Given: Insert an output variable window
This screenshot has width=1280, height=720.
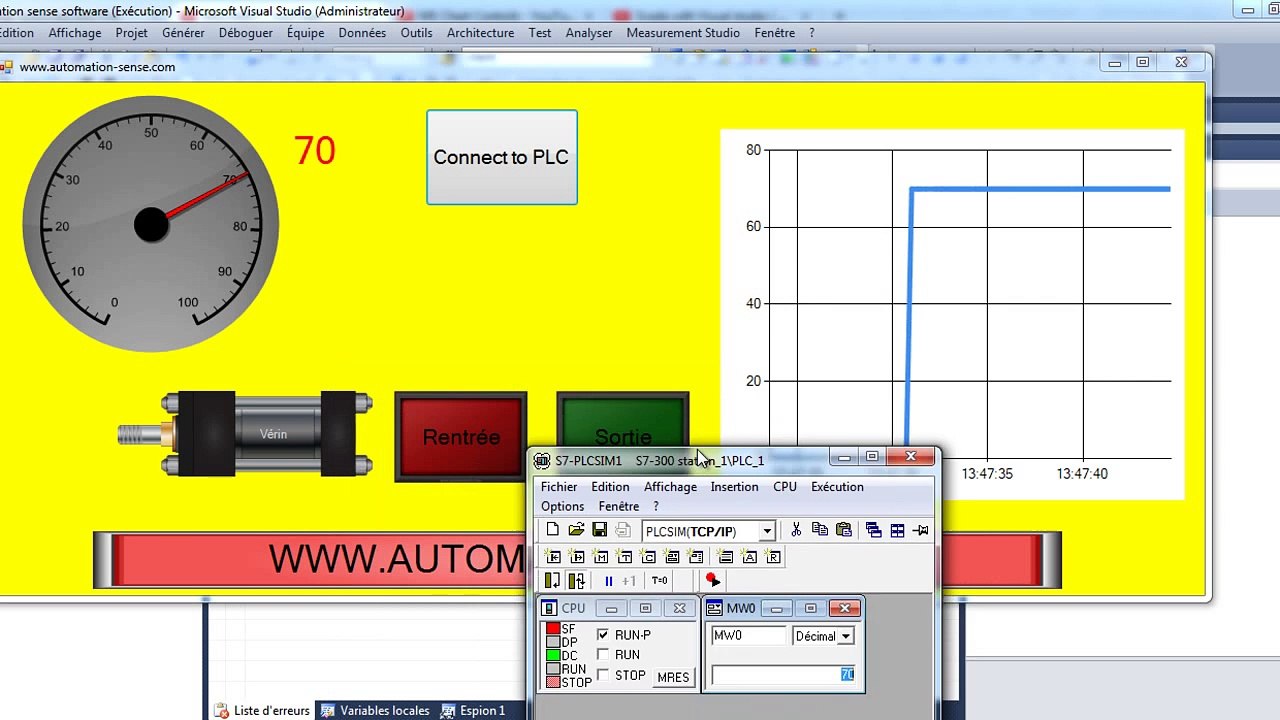Looking at the screenshot, I should [x=577, y=556].
